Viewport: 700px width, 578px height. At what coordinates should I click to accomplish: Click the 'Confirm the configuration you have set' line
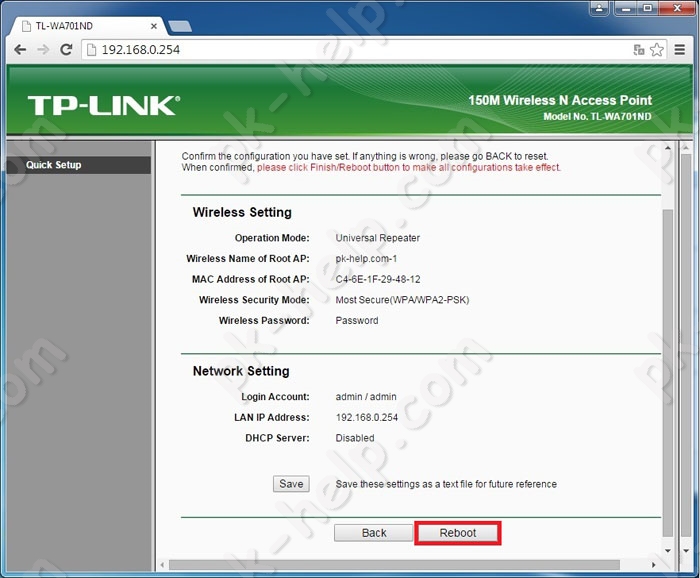coord(365,157)
